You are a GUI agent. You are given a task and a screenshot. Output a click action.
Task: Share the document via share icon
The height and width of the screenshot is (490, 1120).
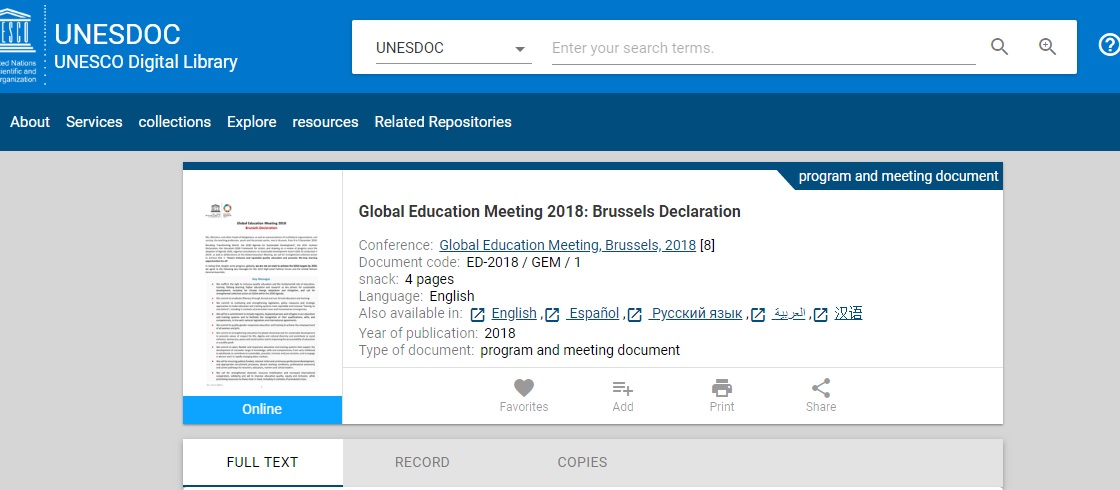click(821, 388)
